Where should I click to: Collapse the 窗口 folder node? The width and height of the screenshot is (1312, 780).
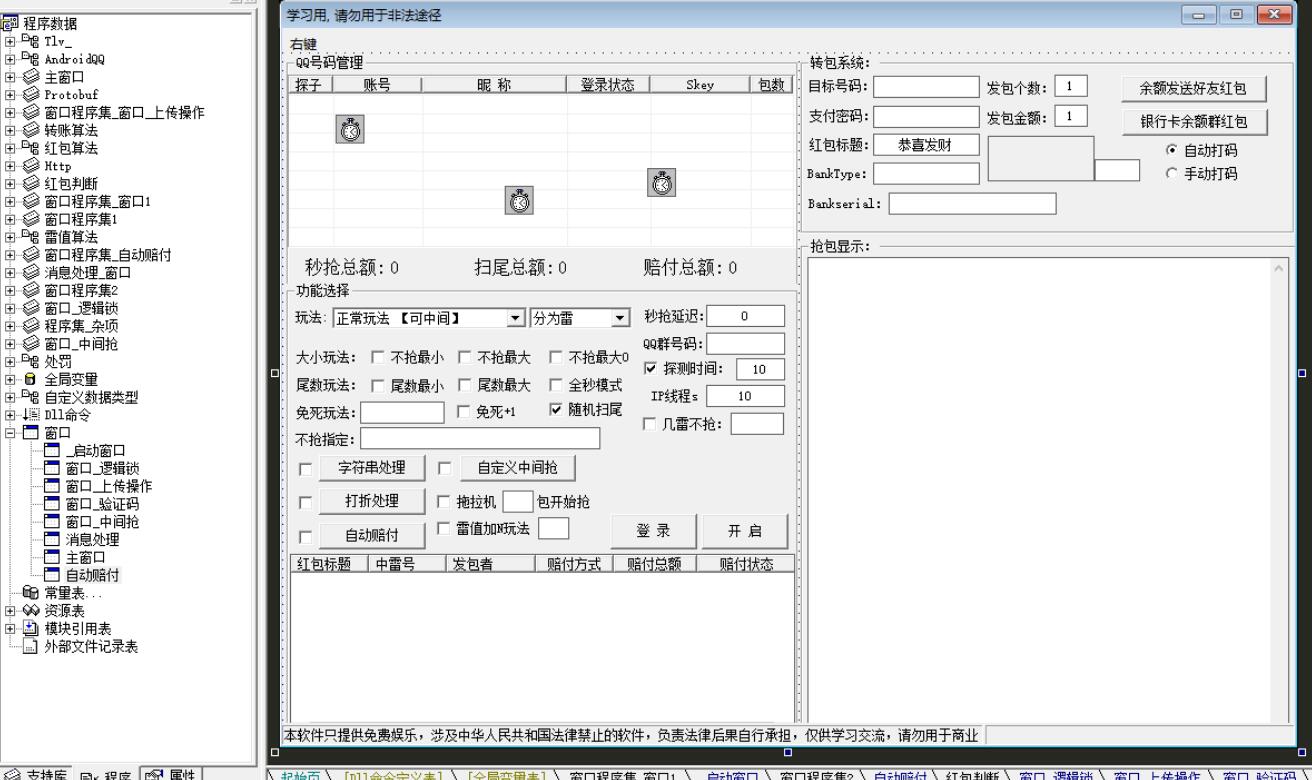point(11,433)
